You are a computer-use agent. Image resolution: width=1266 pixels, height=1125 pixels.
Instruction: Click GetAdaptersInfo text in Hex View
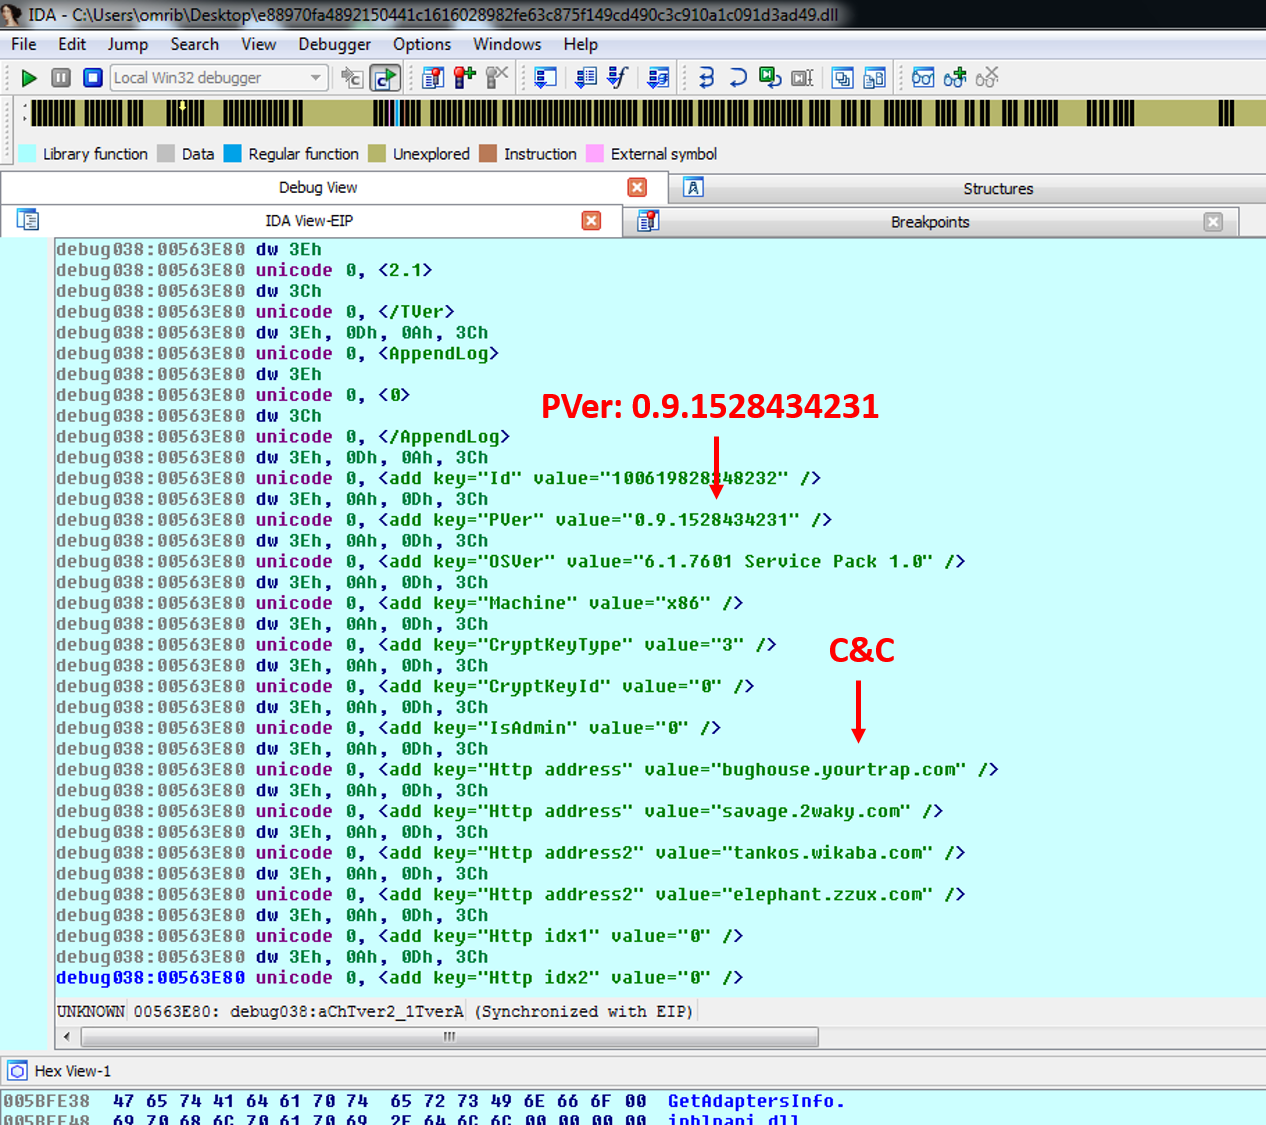(756, 1101)
